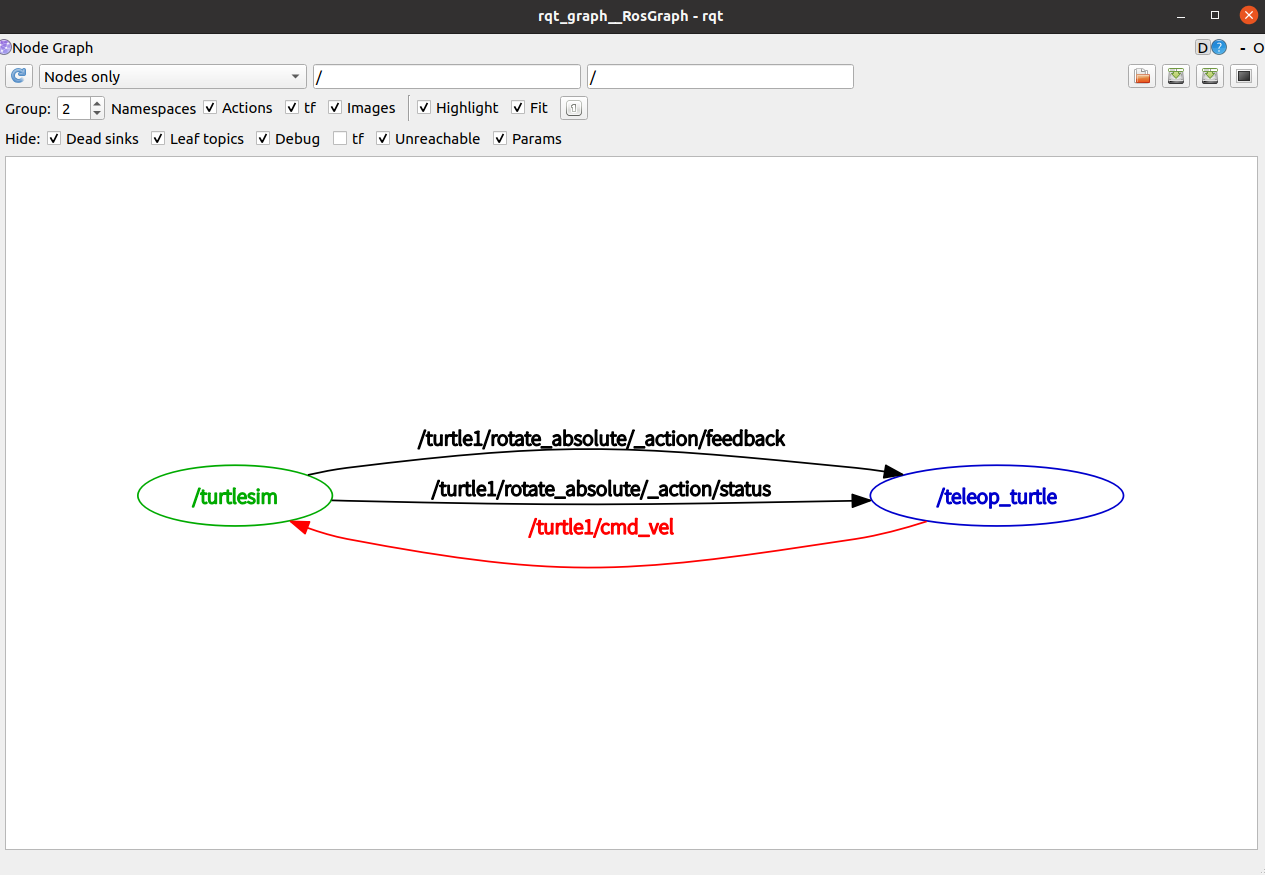Screen dimensions: 1265x875
Task: Uncheck the Images checkbox
Action: click(335, 107)
